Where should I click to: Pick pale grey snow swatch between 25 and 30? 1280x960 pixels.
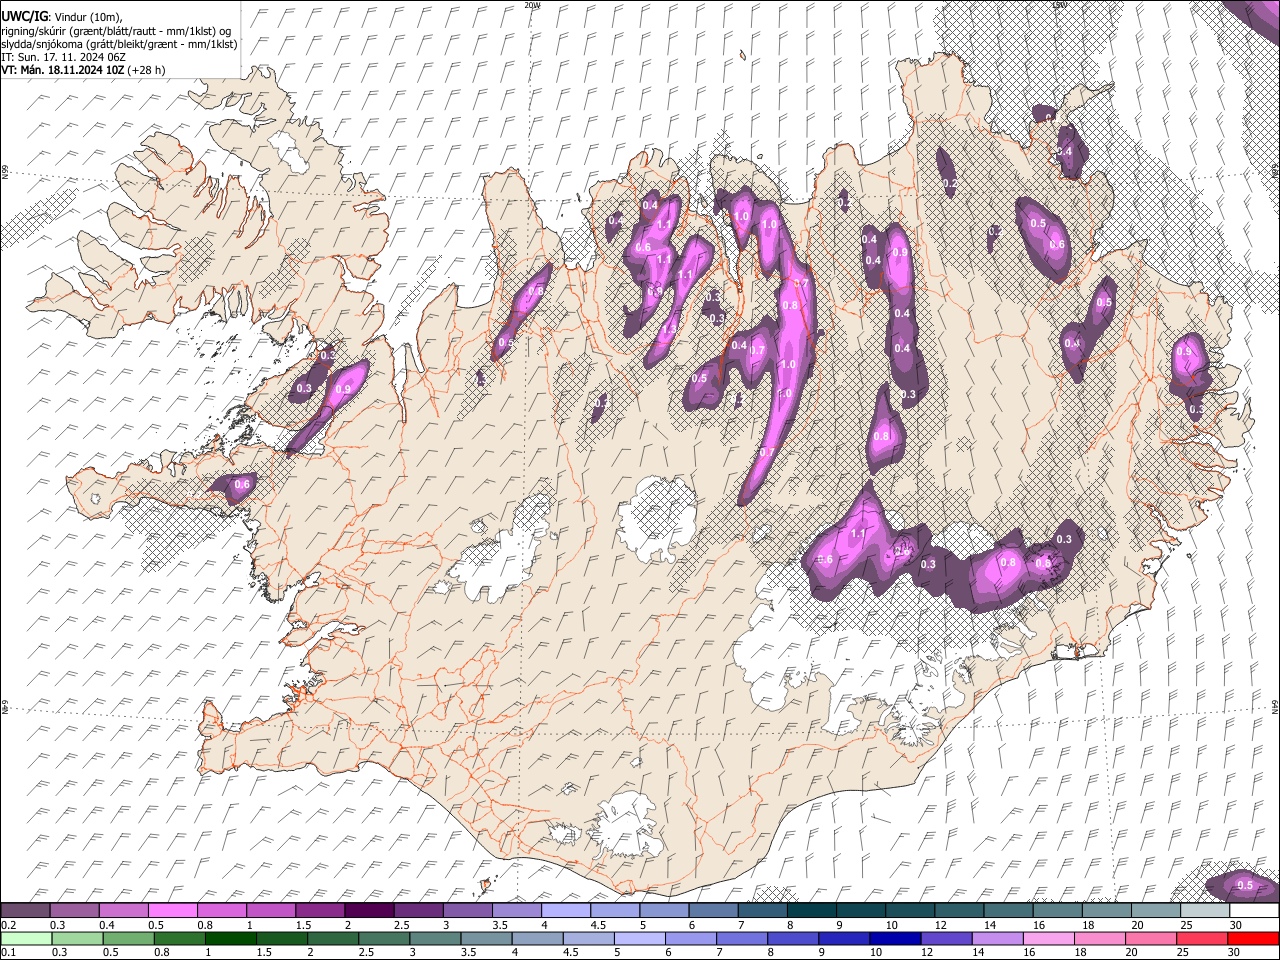[x=1206, y=910]
